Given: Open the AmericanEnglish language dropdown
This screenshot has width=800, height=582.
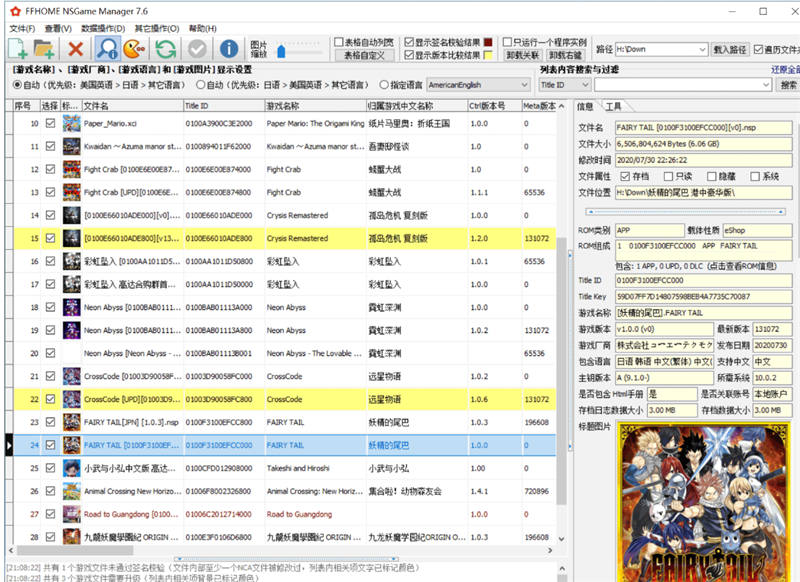Looking at the screenshot, I should pyautogui.click(x=524, y=85).
